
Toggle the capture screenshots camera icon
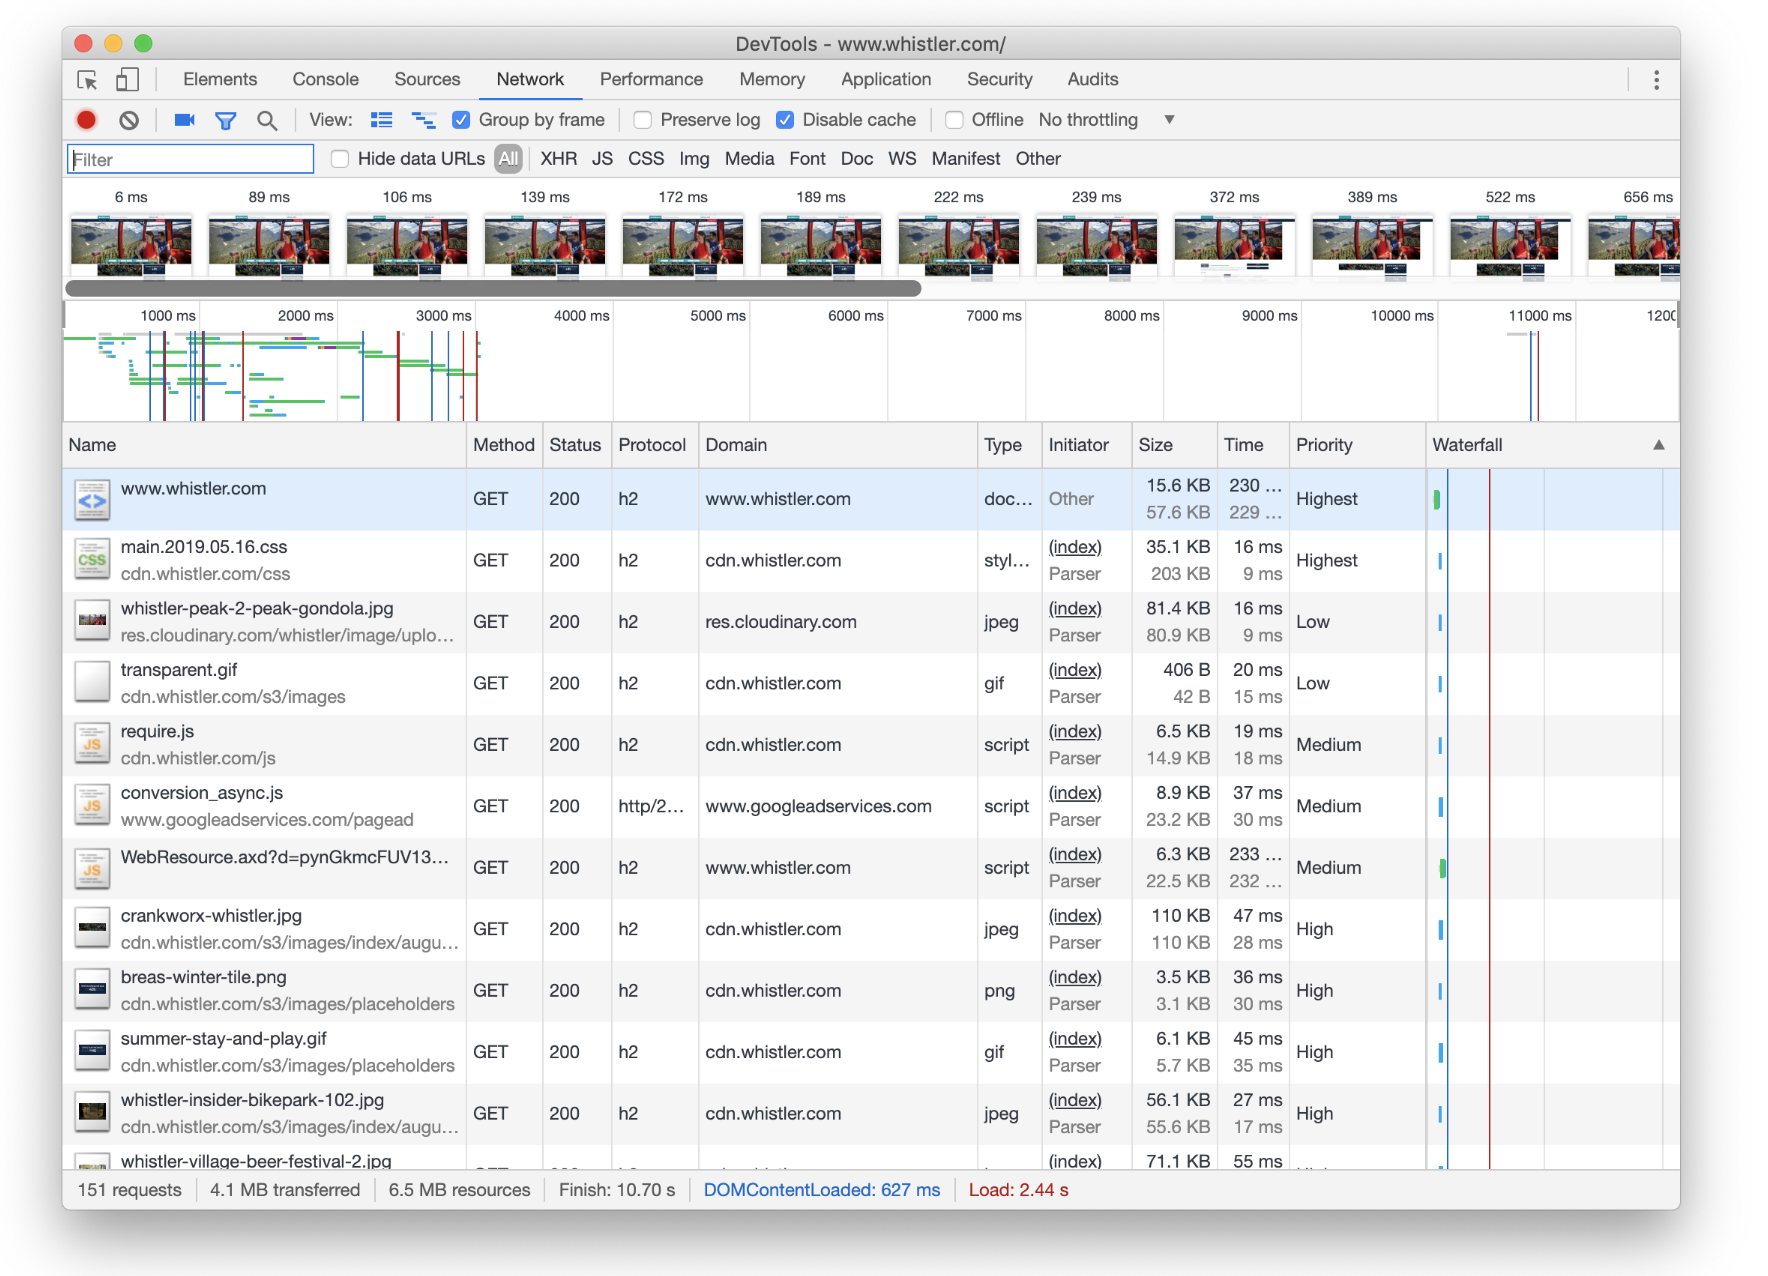[x=184, y=120]
